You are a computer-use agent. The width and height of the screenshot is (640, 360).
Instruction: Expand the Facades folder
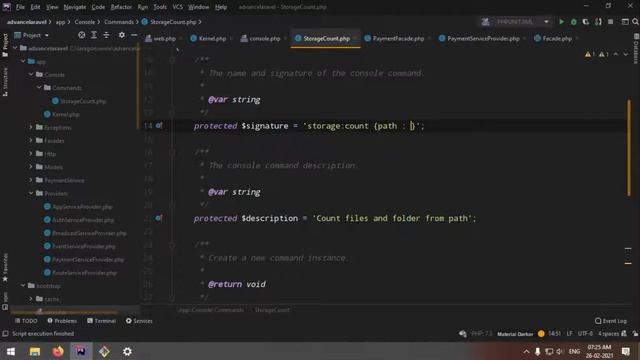point(31,140)
